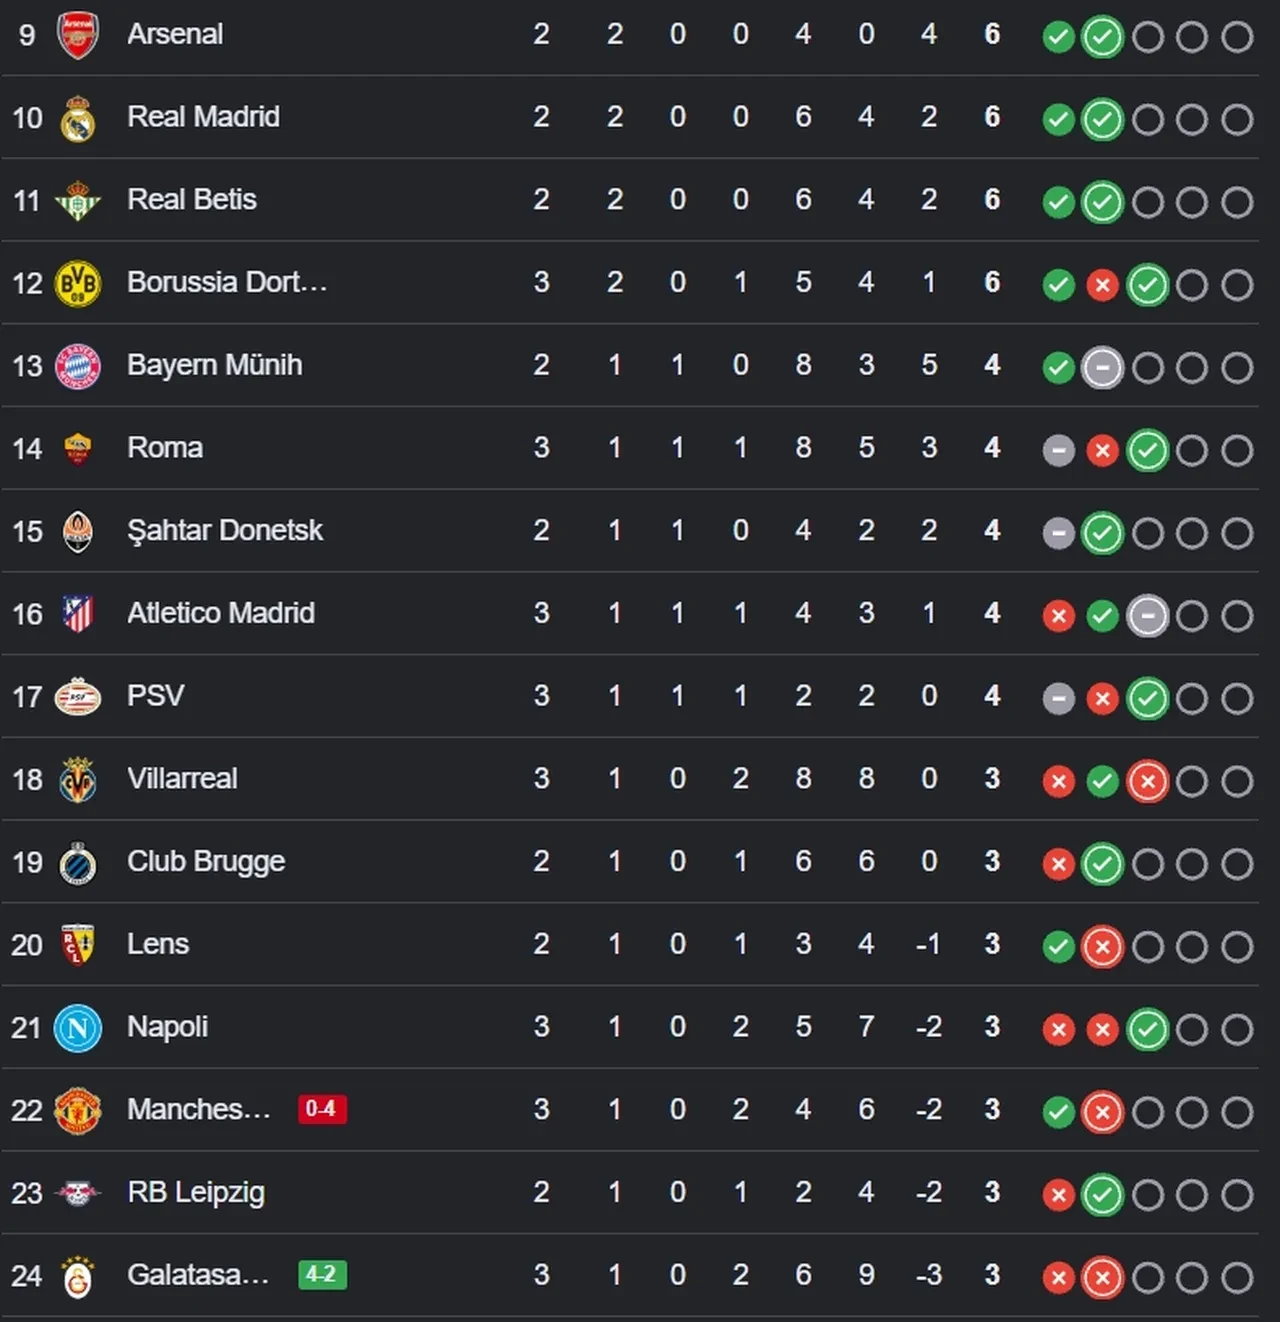1280x1322 pixels.
Task: Open the Şahtar Donetsk team link
Action: click(x=225, y=531)
